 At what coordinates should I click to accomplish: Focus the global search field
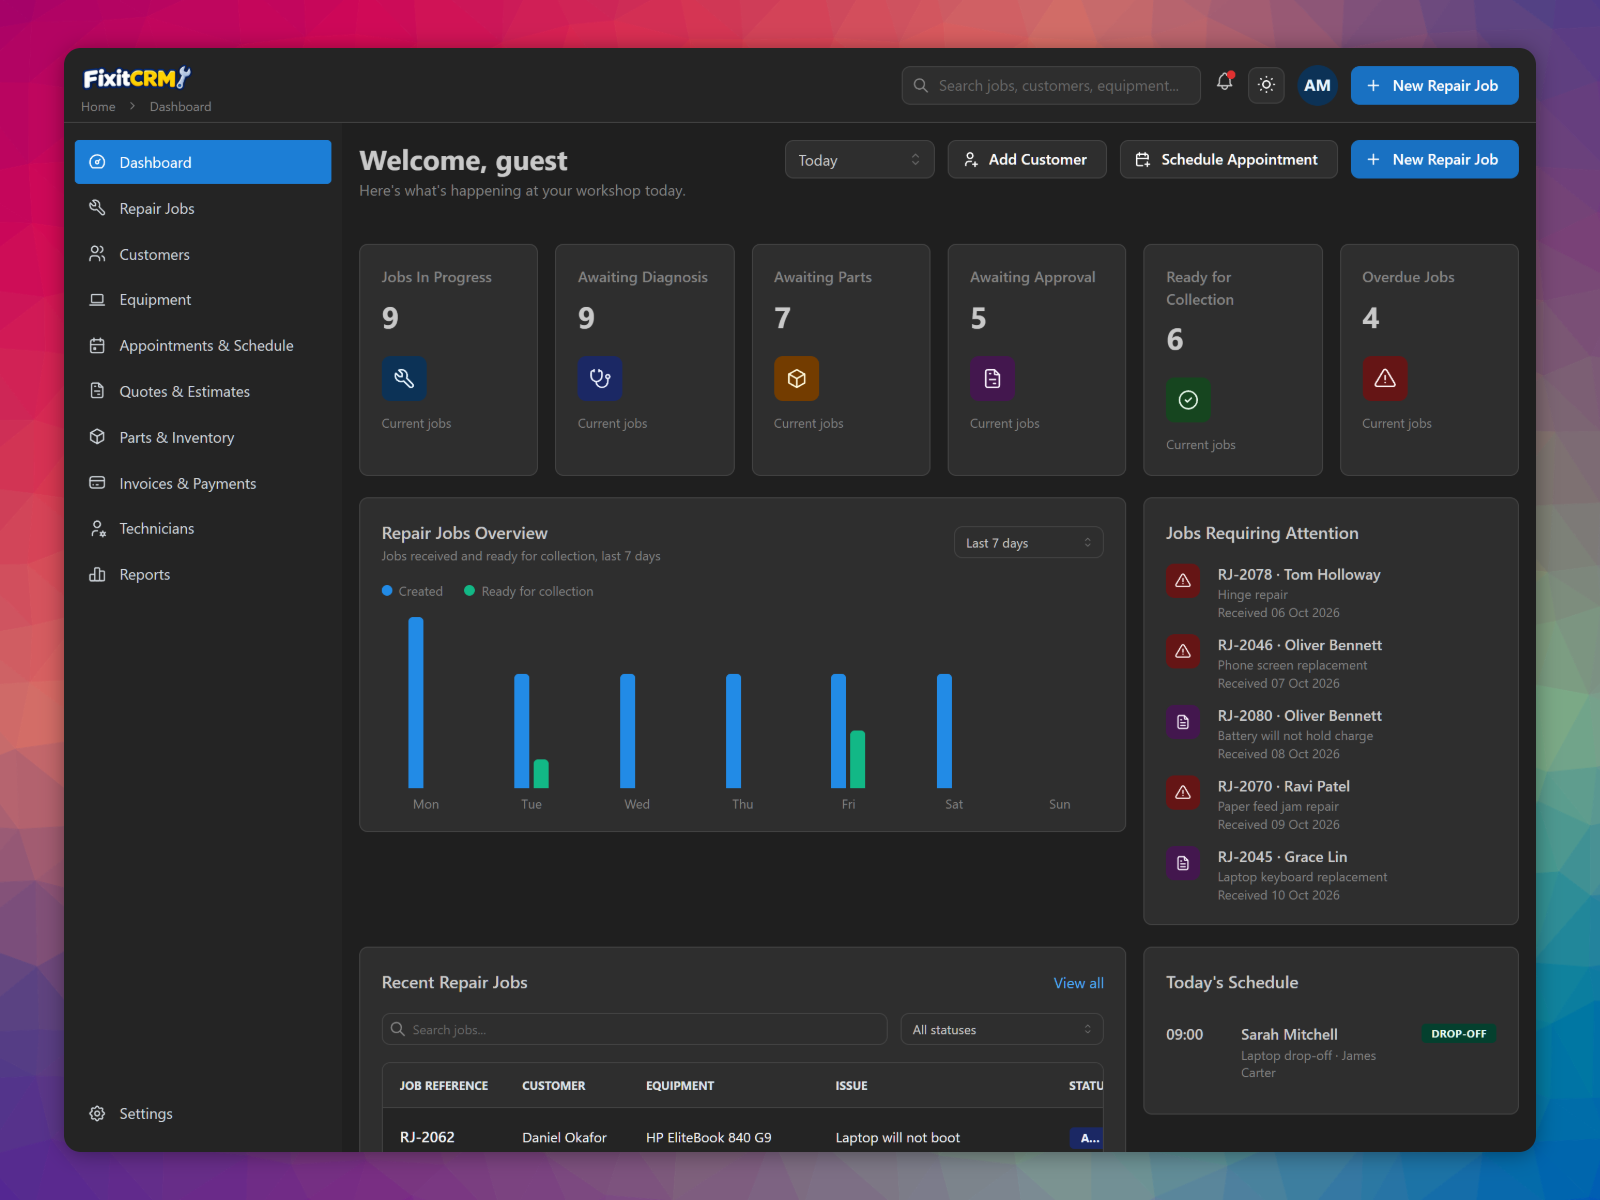[1051, 86]
